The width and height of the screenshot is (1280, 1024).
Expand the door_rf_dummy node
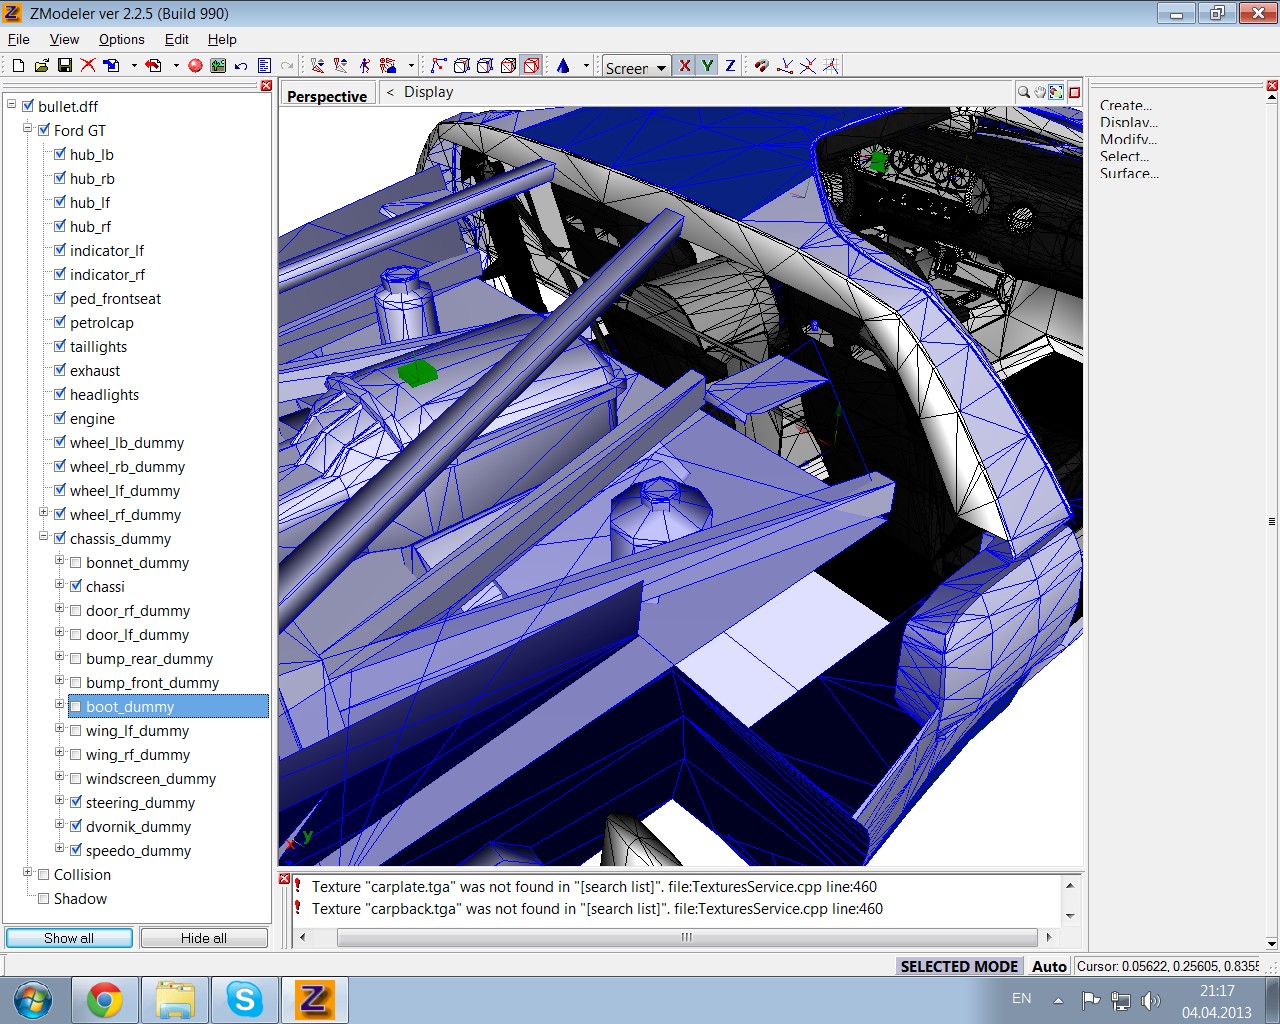pyautogui.click(x=59, y=608)
